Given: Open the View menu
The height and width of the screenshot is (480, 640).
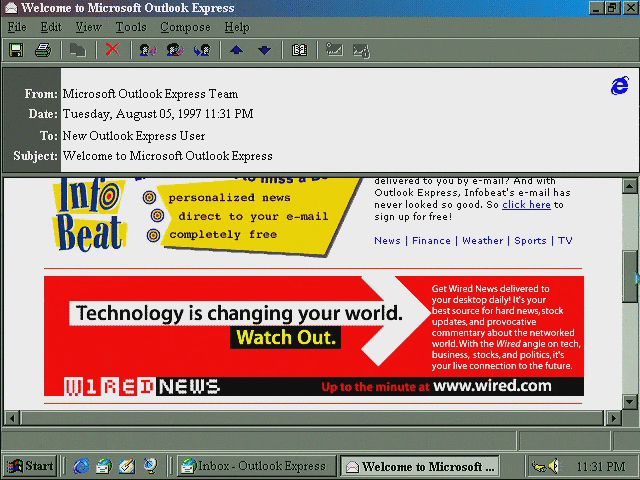Looking at the screenshot, I should (88, 27).
